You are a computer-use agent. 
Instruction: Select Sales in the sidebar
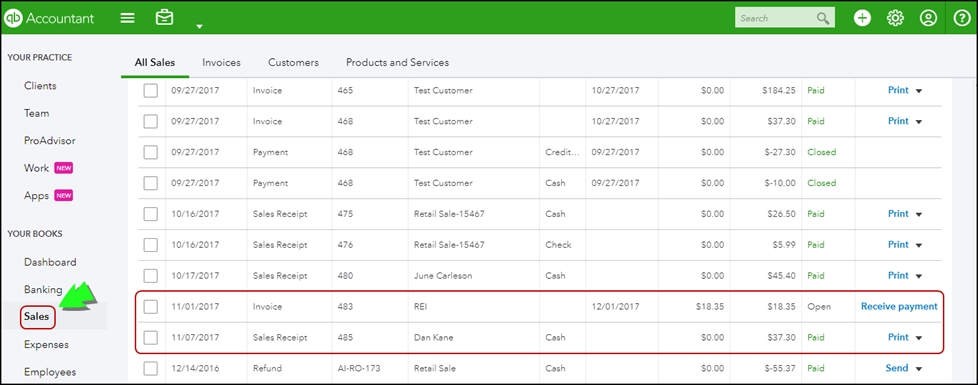37,317
